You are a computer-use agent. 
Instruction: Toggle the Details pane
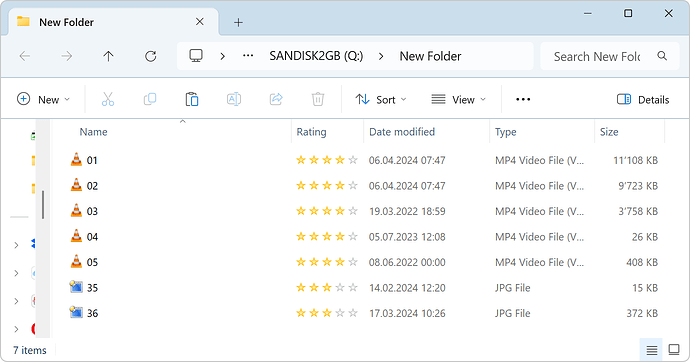click(643, 99)
